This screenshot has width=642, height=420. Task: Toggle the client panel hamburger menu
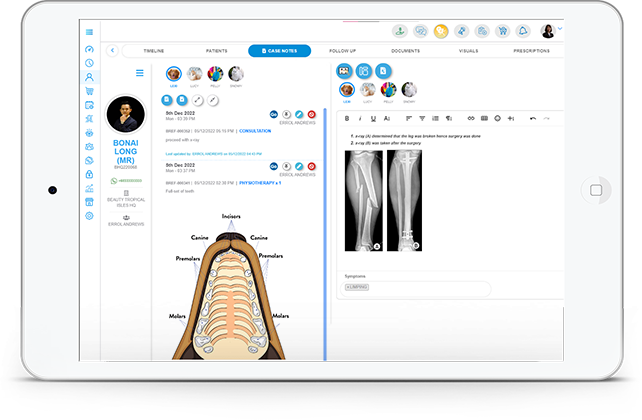click(140, 73)
